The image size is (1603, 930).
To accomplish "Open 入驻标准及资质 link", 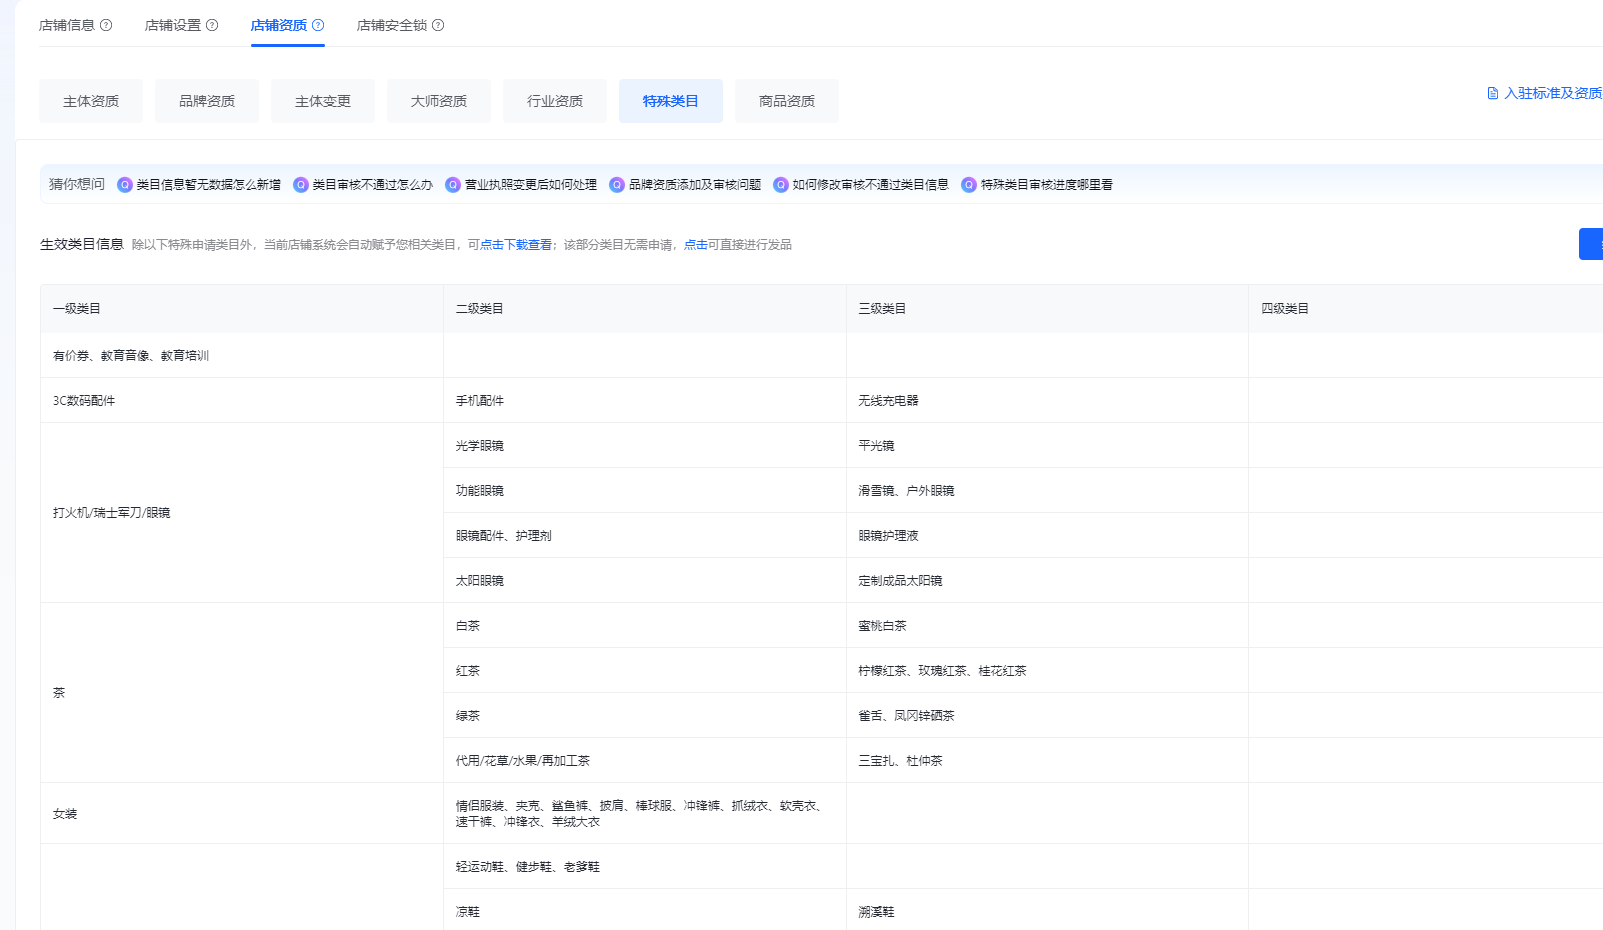I will click(x=1552, y=93).
